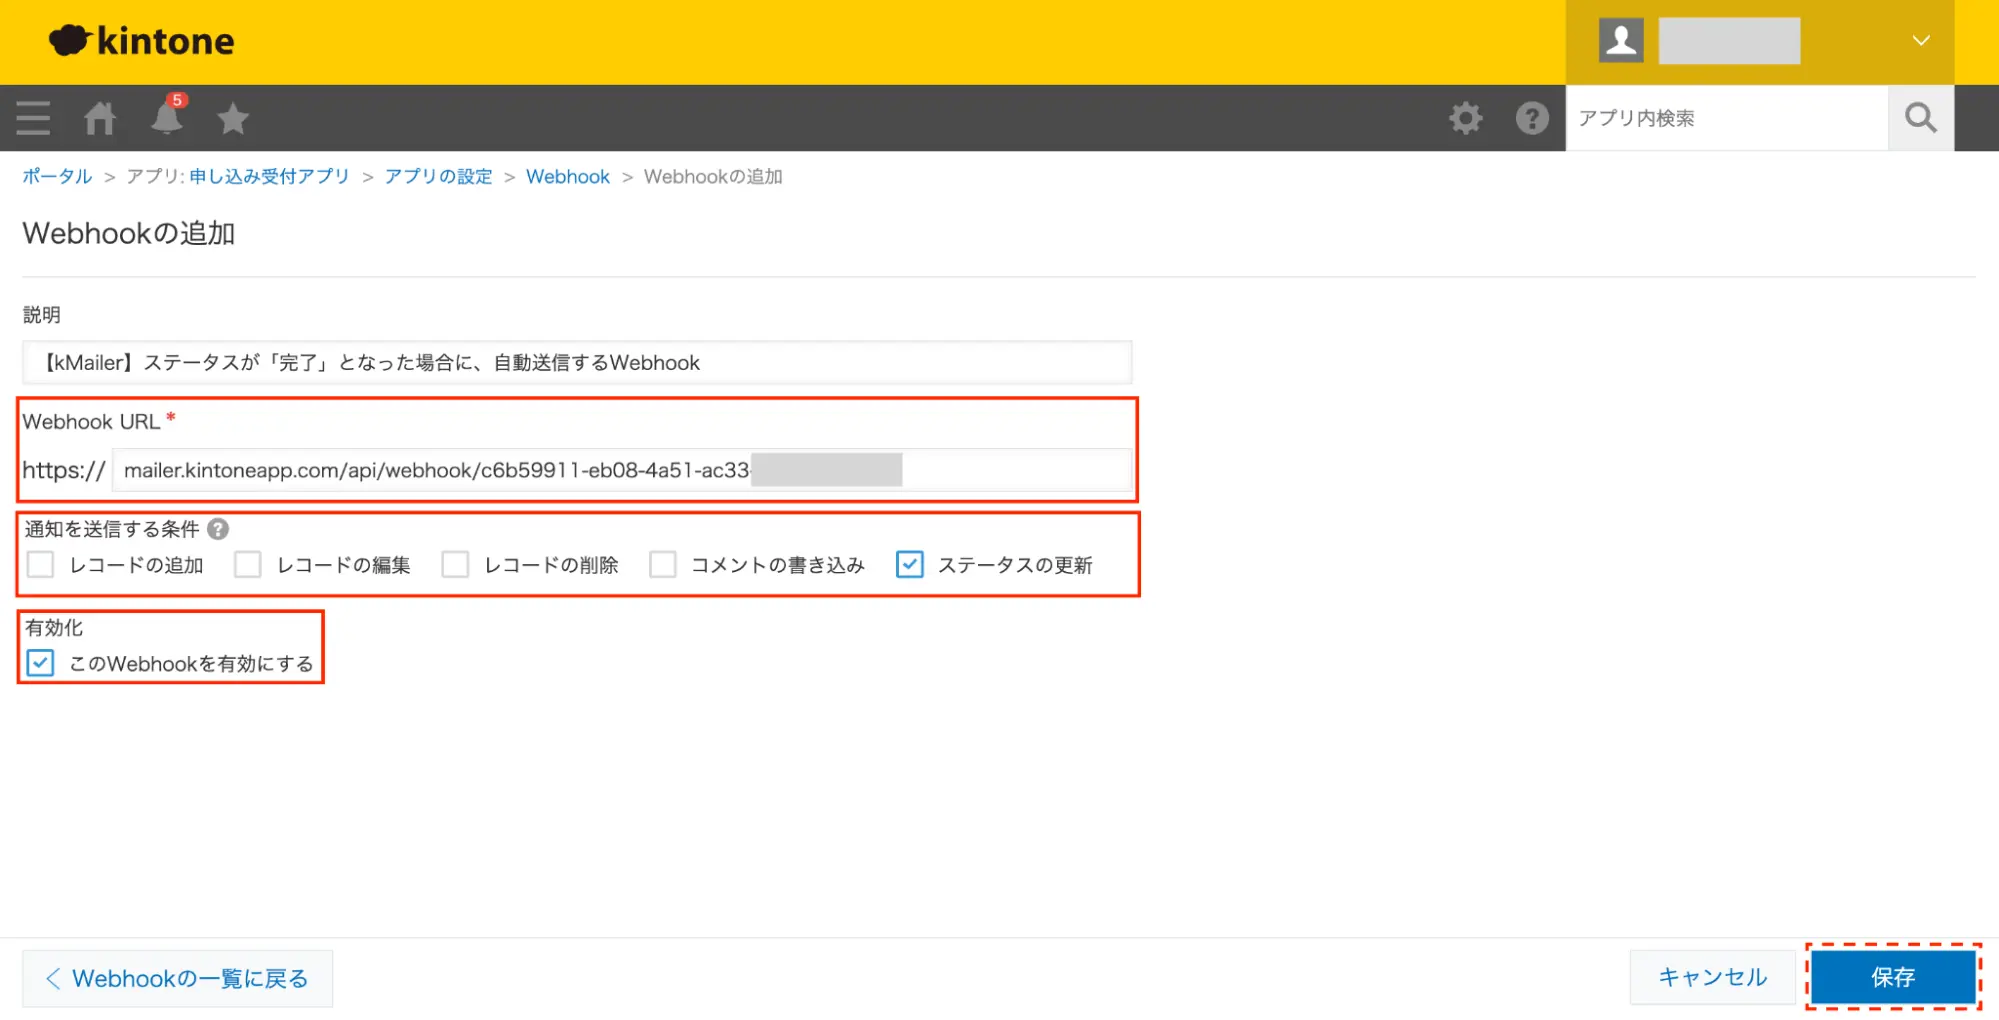This screenshot has height=1020, width=1999.
Task: Expand the user account dropdown arrow
Action: (x=1920, y=41)
